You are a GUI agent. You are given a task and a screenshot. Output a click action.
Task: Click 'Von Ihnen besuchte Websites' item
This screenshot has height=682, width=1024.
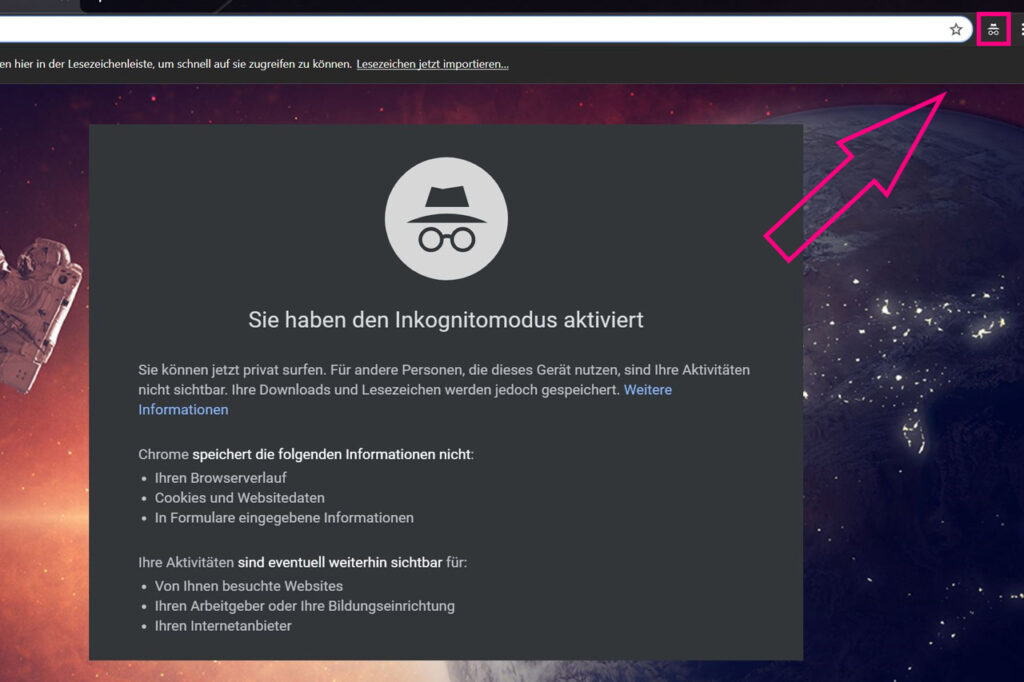249,586
